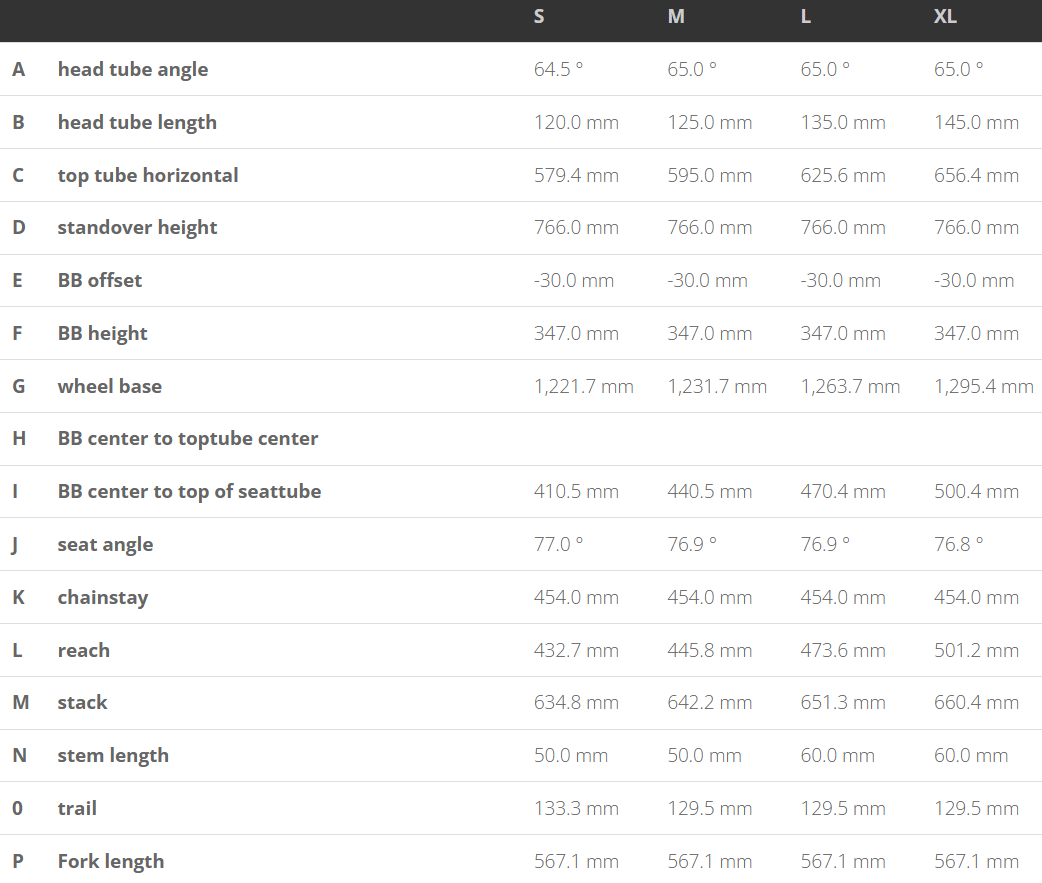Image resolution: width=1042 pixels, height=883 pixels.
Task: Select the 'Fork length' row label
Action: [x=111, y=861]
